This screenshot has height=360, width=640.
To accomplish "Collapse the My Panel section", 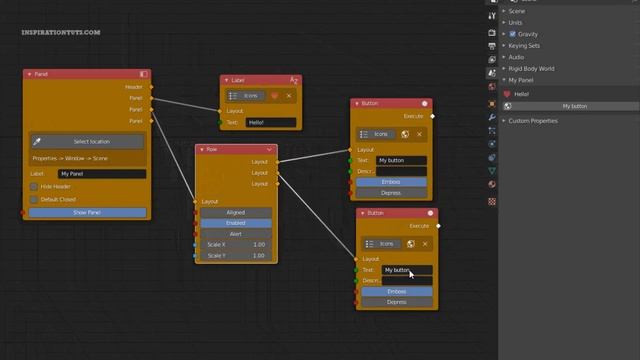I will 504,80.
